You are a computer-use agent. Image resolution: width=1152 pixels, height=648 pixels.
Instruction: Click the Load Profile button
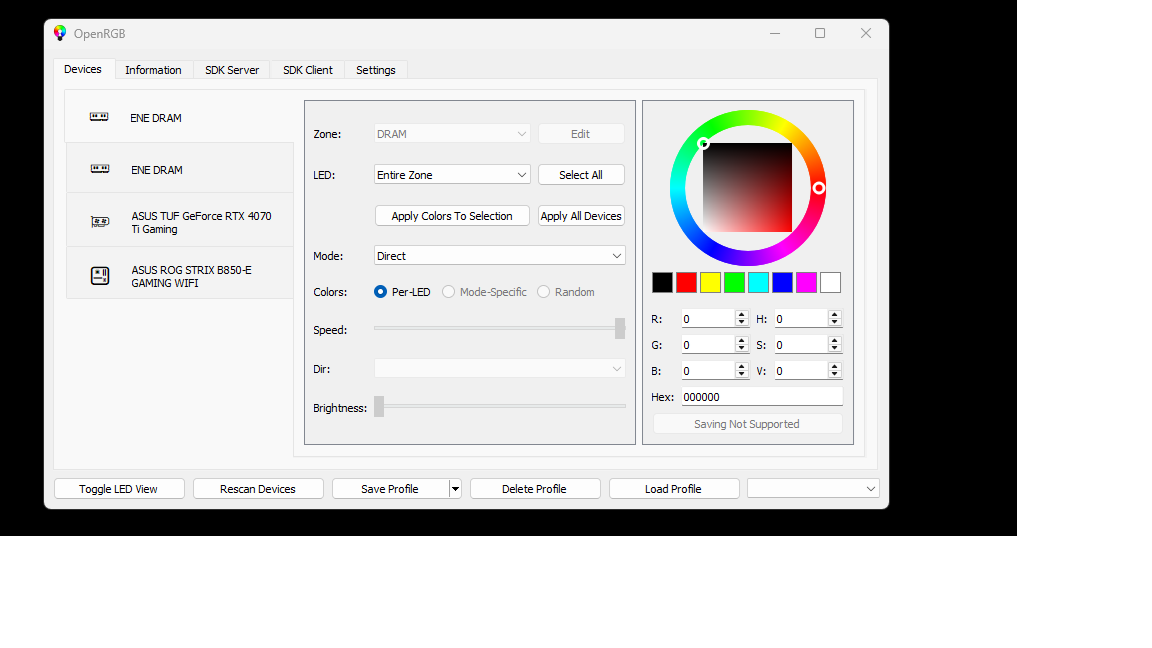pos(674,489)
